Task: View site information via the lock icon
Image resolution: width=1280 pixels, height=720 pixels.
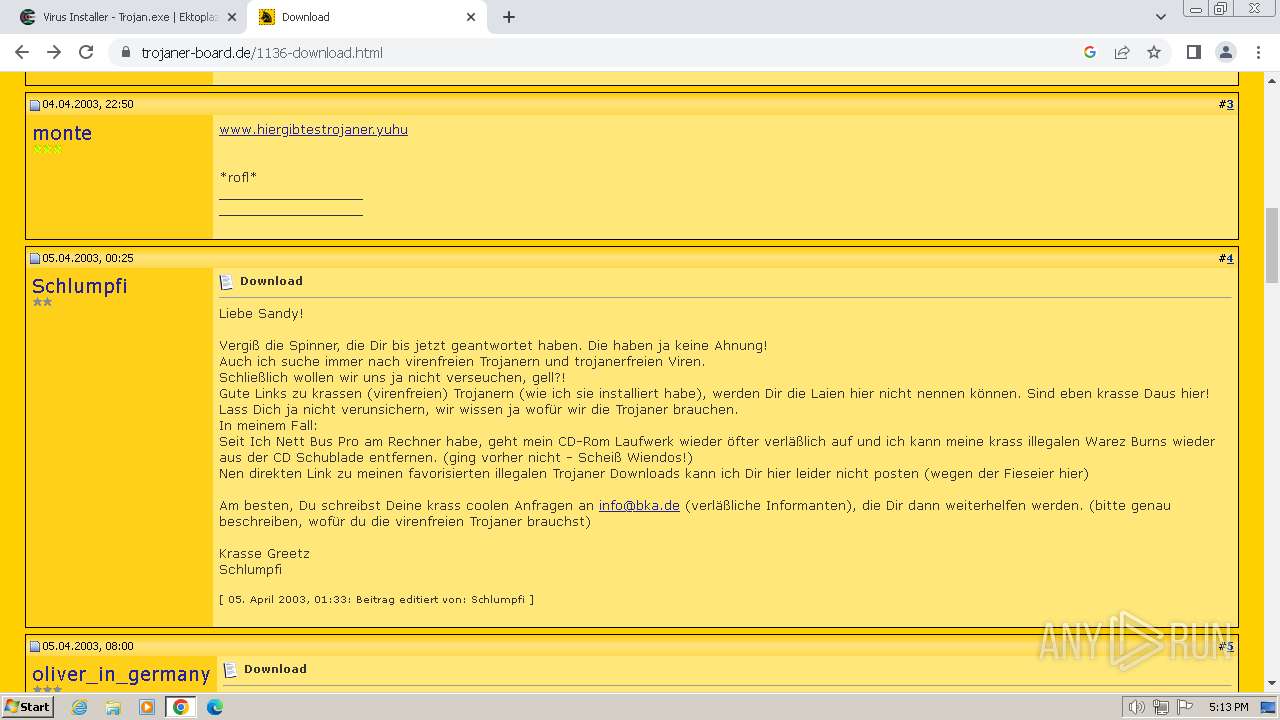Action: (125, 53)
